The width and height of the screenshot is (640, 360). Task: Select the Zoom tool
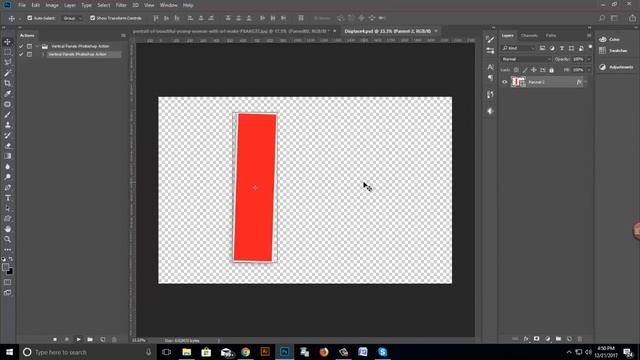click(x=7, y=240)
